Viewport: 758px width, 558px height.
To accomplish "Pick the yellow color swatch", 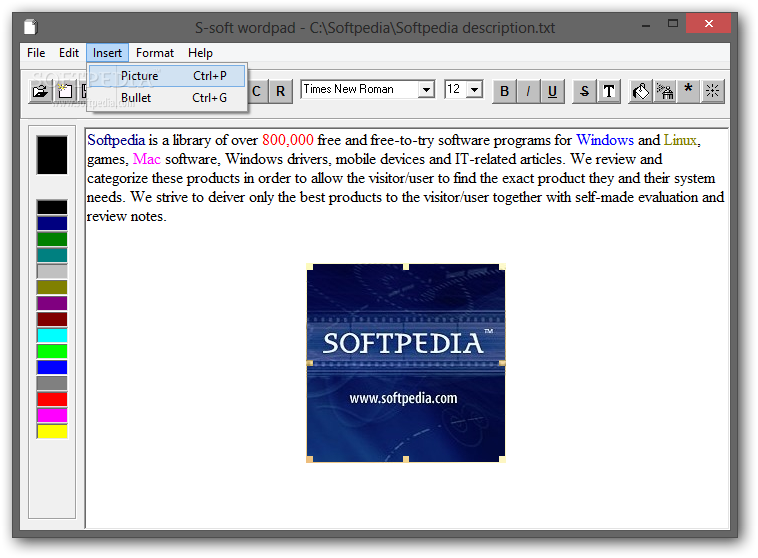I will [52, 431].
